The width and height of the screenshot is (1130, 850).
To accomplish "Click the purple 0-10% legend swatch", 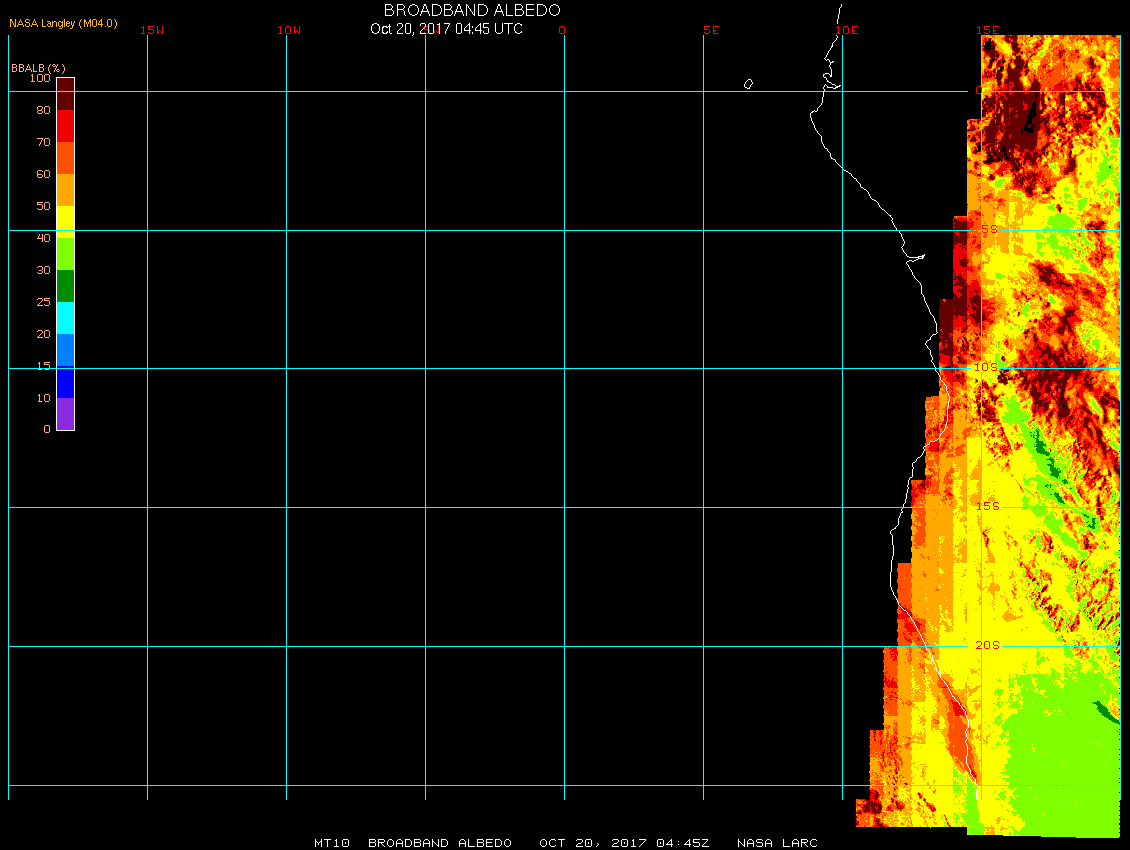I will click(x=65, y=414).
